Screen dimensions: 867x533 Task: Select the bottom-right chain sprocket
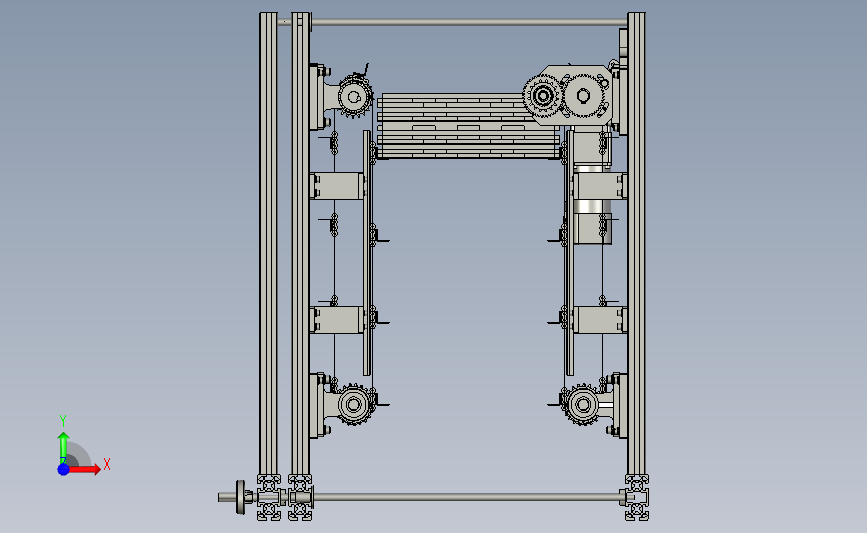(582, 405)
